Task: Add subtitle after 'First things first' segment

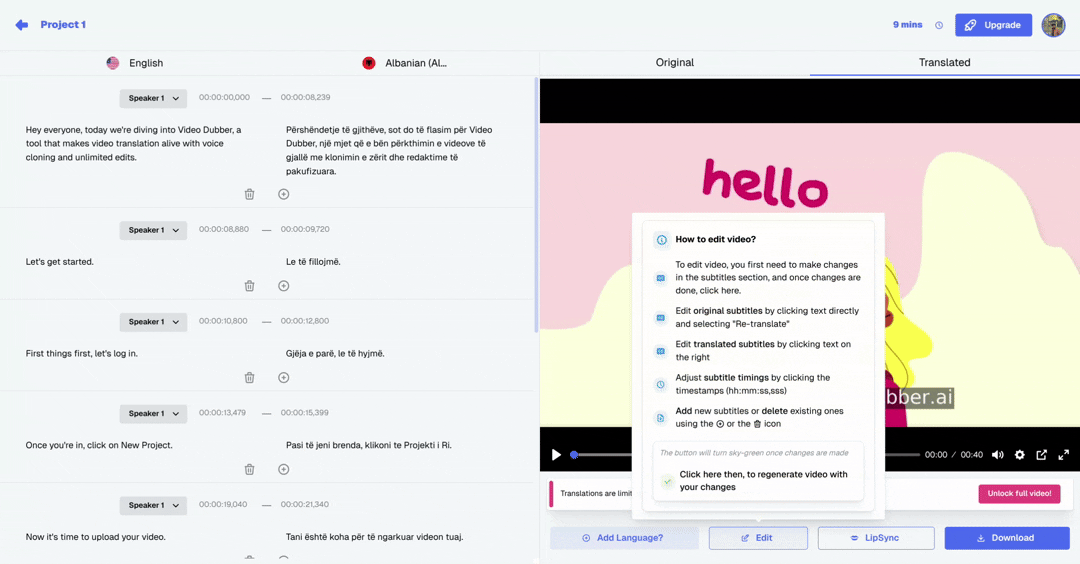Action: pos(284,377)
